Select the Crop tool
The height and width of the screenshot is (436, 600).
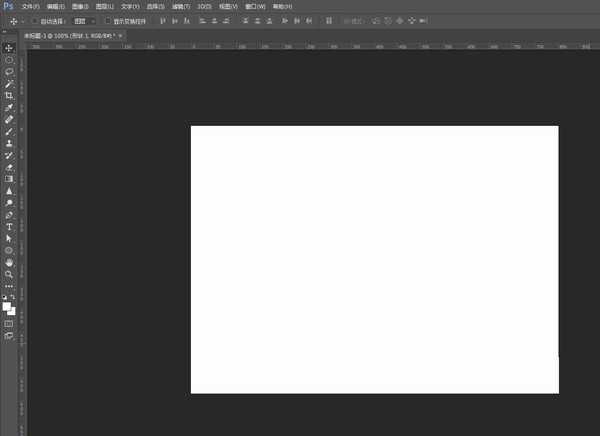pyautogui.click(x=9, y=96)
